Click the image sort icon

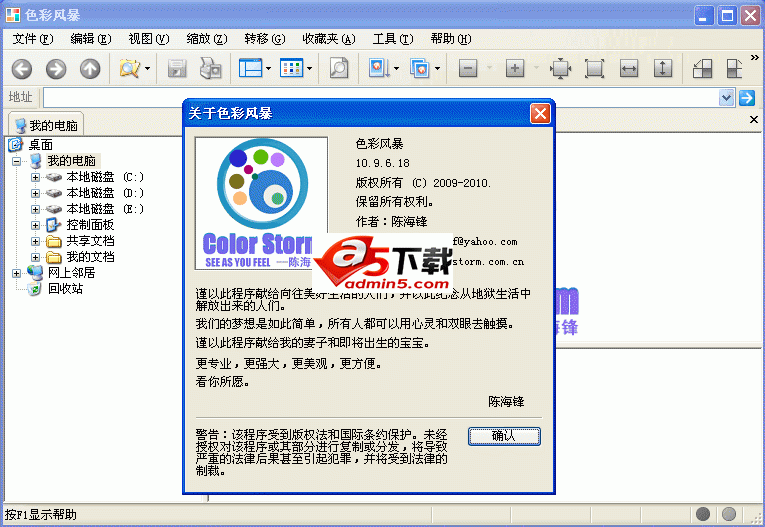pyautogui.click(x=379, y=68)
